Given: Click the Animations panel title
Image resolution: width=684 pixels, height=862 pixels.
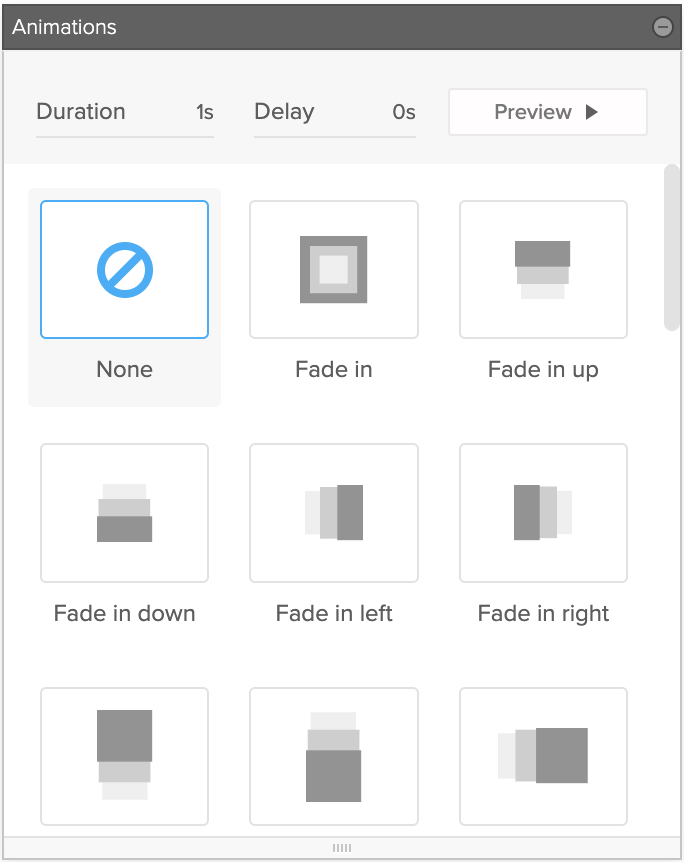Looking at the screenshot, I should (x=64, y=27).
